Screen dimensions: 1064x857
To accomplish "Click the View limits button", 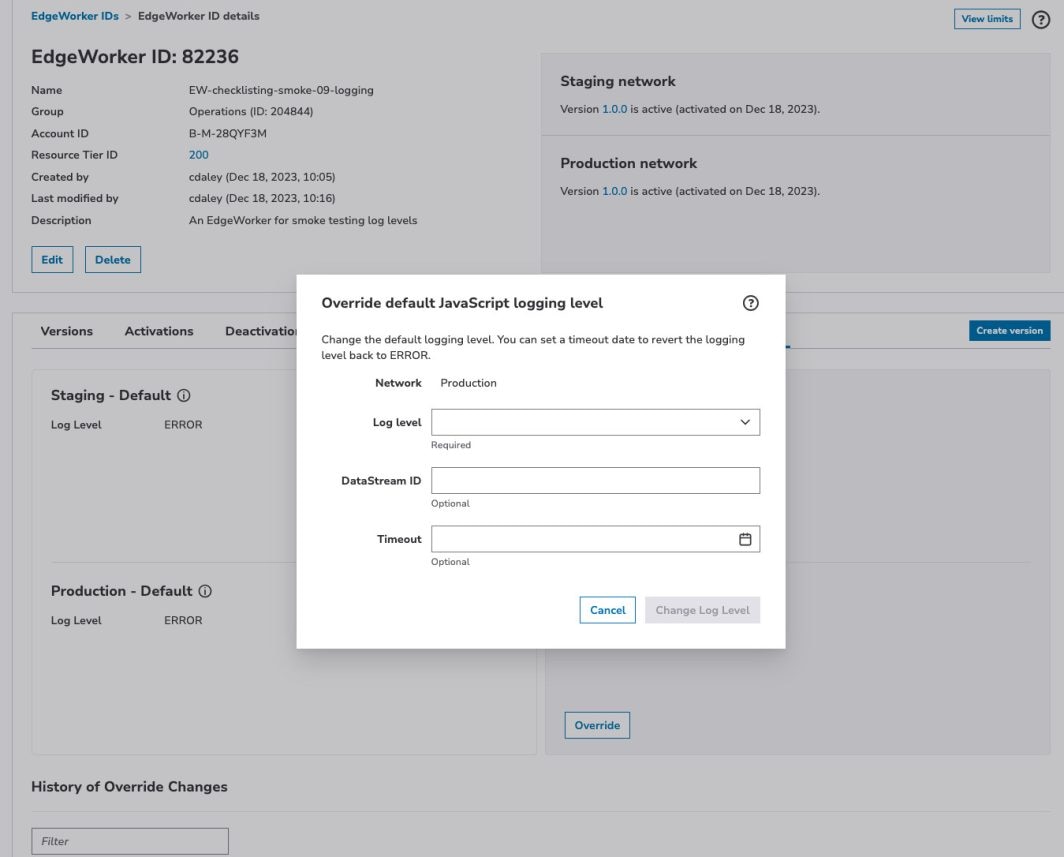I will [x=987, y=19].
